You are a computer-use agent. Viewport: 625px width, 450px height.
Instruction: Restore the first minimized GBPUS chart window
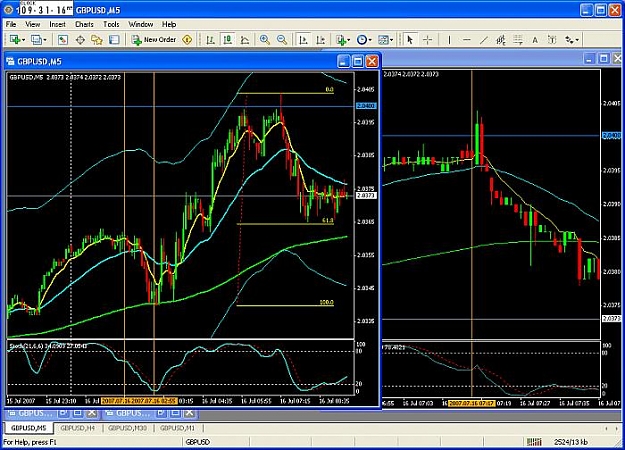(63, 413)
